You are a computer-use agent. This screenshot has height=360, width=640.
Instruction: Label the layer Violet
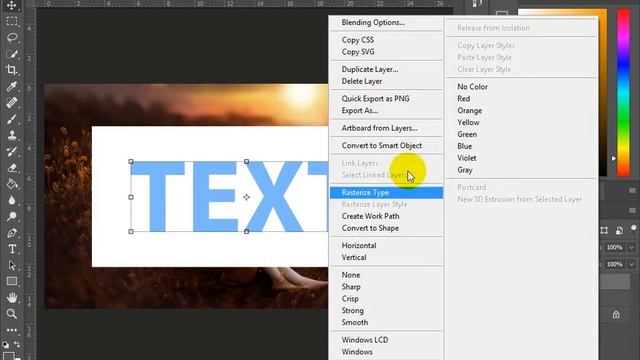467,158
